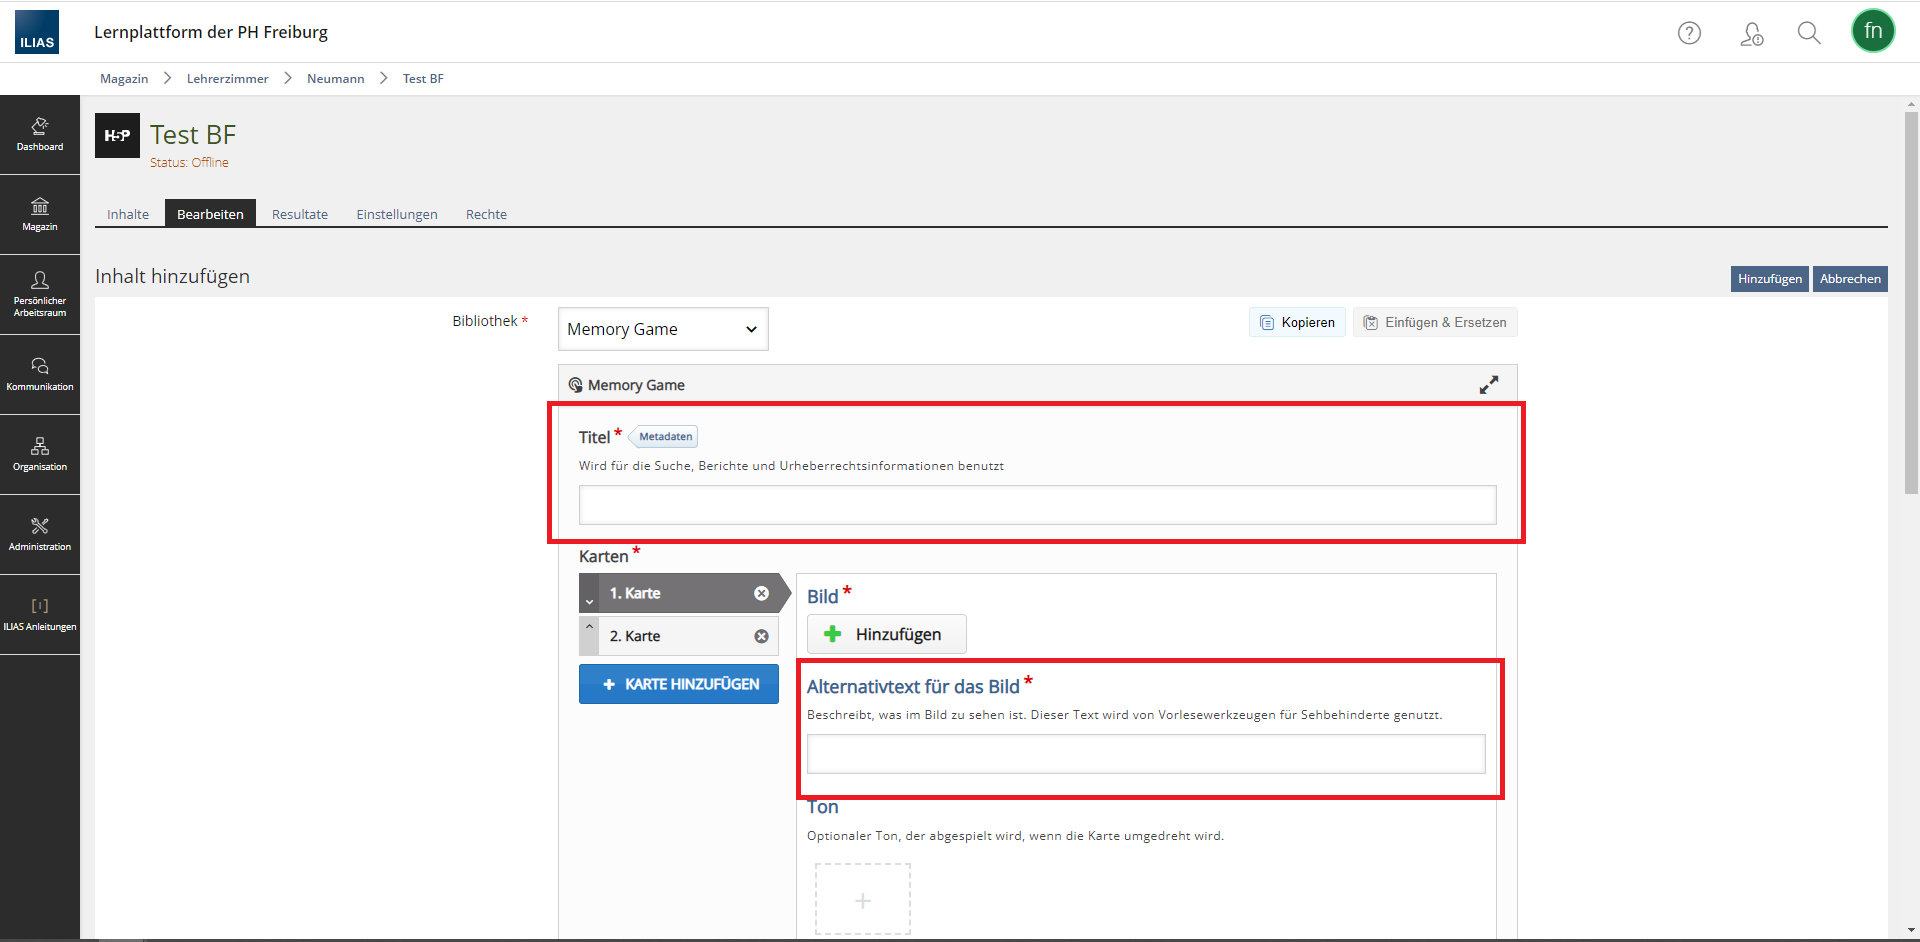Switch to the Einstellungen tab
1920x942 pixels.
(397, 214)
